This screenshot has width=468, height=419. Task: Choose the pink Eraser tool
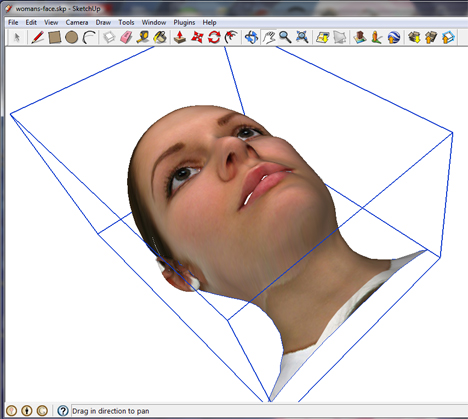pos(126,37)
